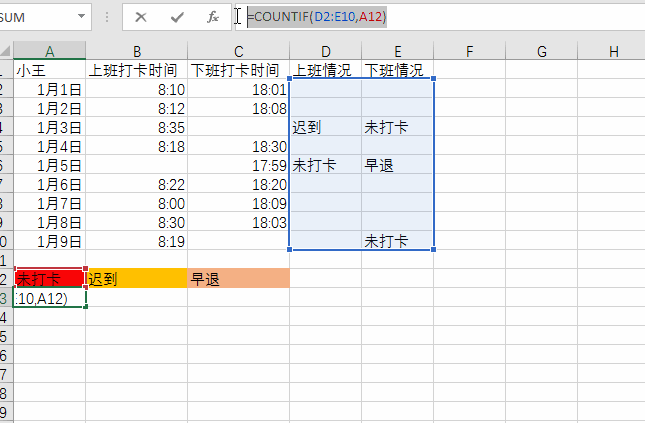The width and height of the screenshot is (645, 423).
Task: Select the date cell 1月4日
Action: coord(50,146)
